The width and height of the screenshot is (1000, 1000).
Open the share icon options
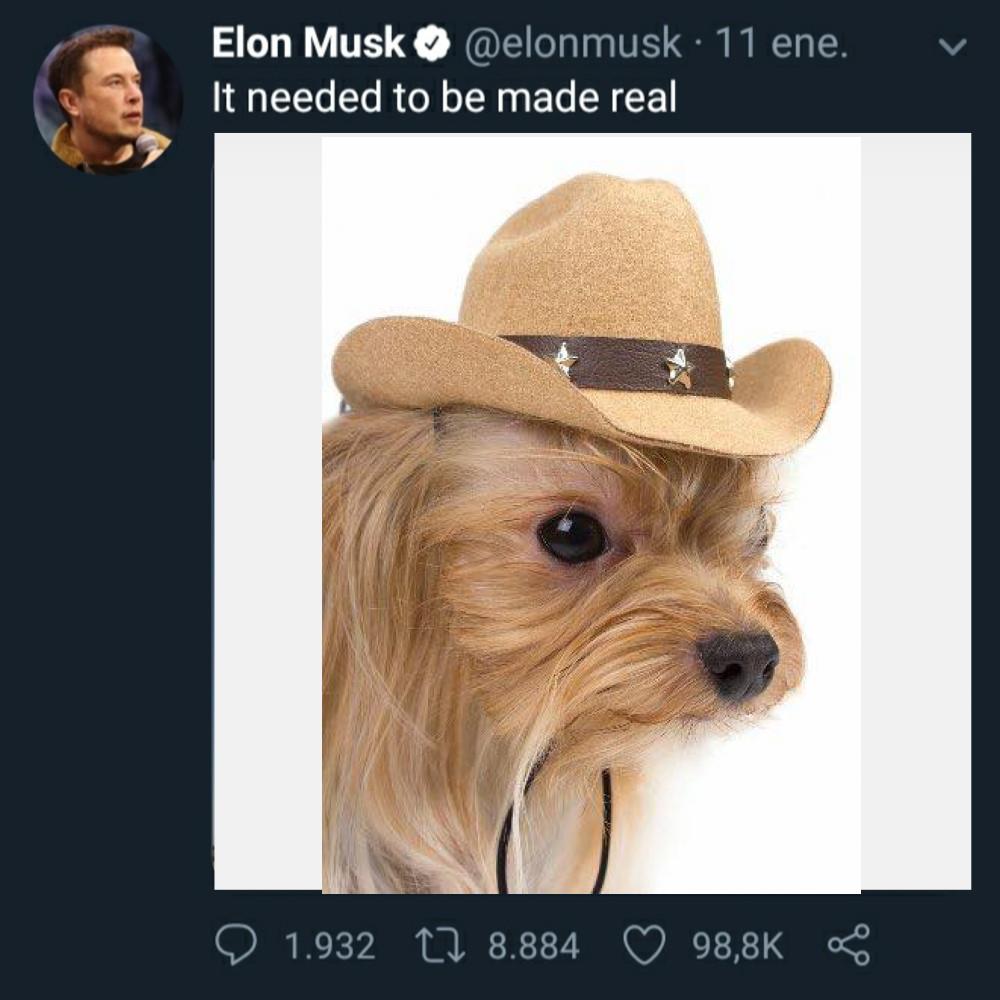click(849, 945)
